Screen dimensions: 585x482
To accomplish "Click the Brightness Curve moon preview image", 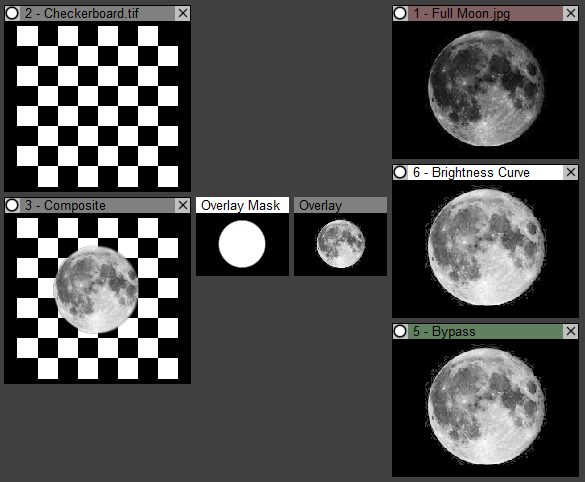I will click(485, 248).
